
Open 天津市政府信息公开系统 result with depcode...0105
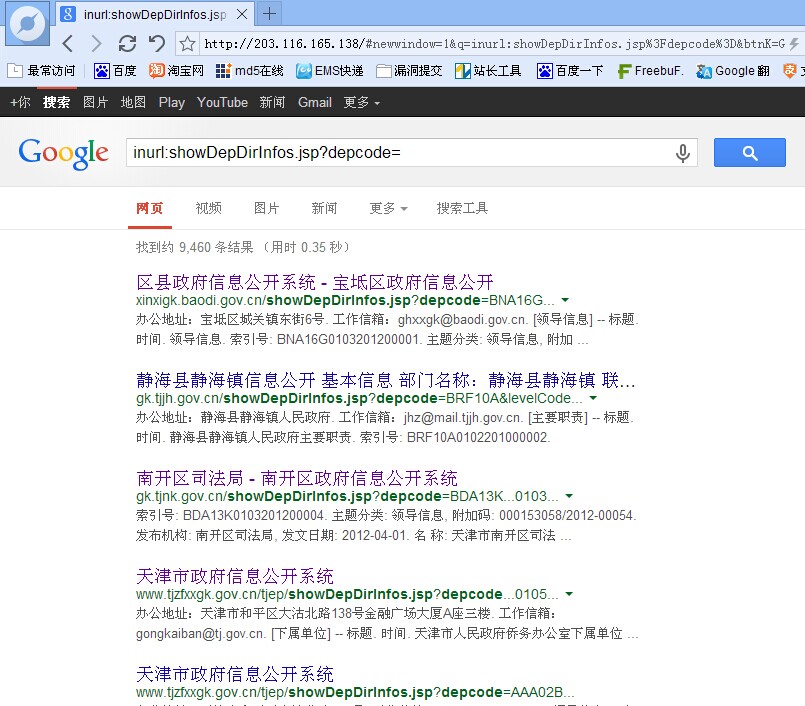[235, 576]
